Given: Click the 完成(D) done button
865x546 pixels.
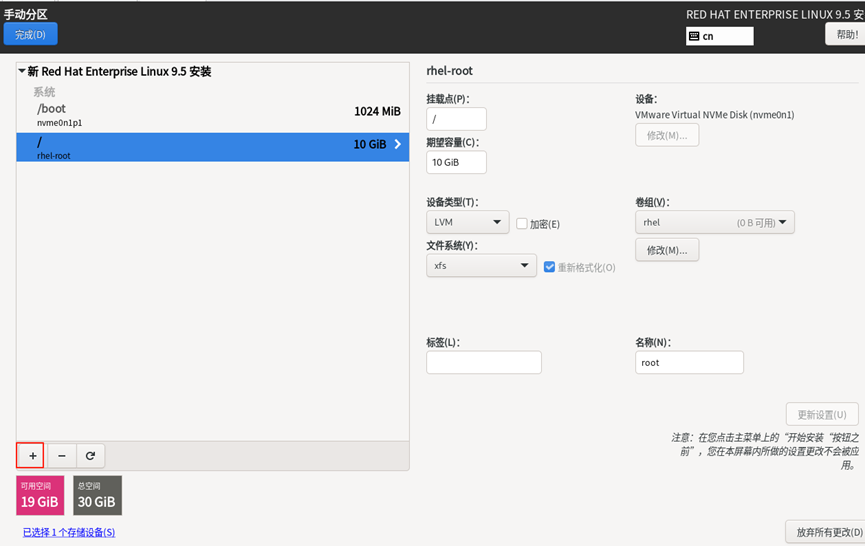Looking at the screenshot, I should (x=30, y=34).
